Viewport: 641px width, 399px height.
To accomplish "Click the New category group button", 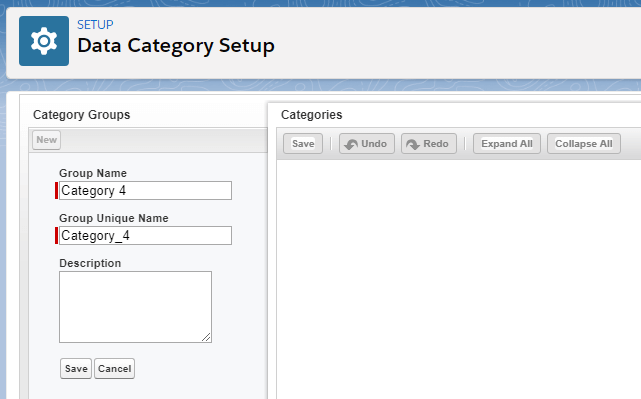I will [47, 140].
